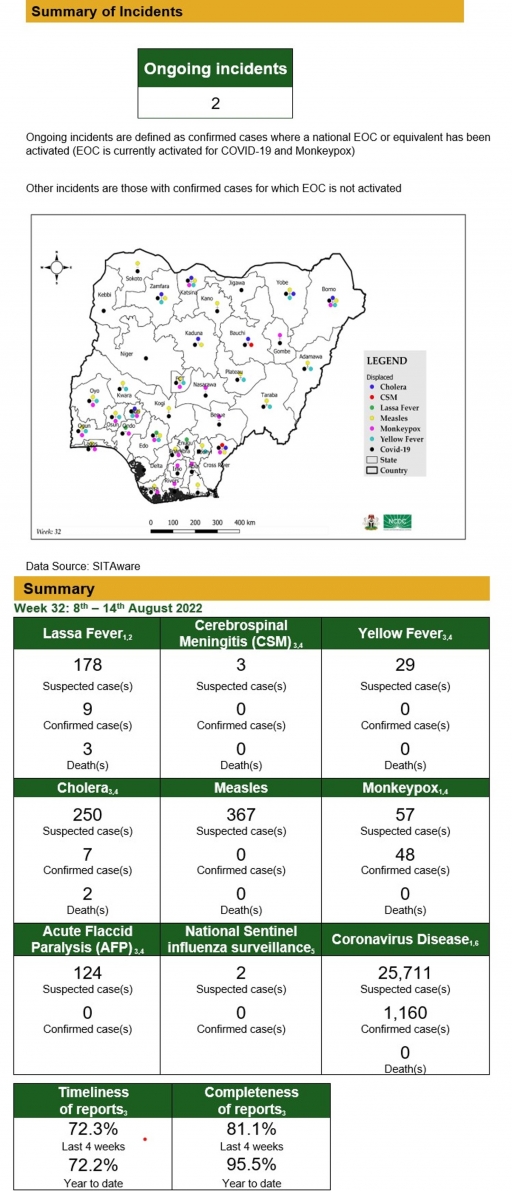Click the Cholera section header
This screenshot has height=1191, width=512.
click(x=87, y=788)
